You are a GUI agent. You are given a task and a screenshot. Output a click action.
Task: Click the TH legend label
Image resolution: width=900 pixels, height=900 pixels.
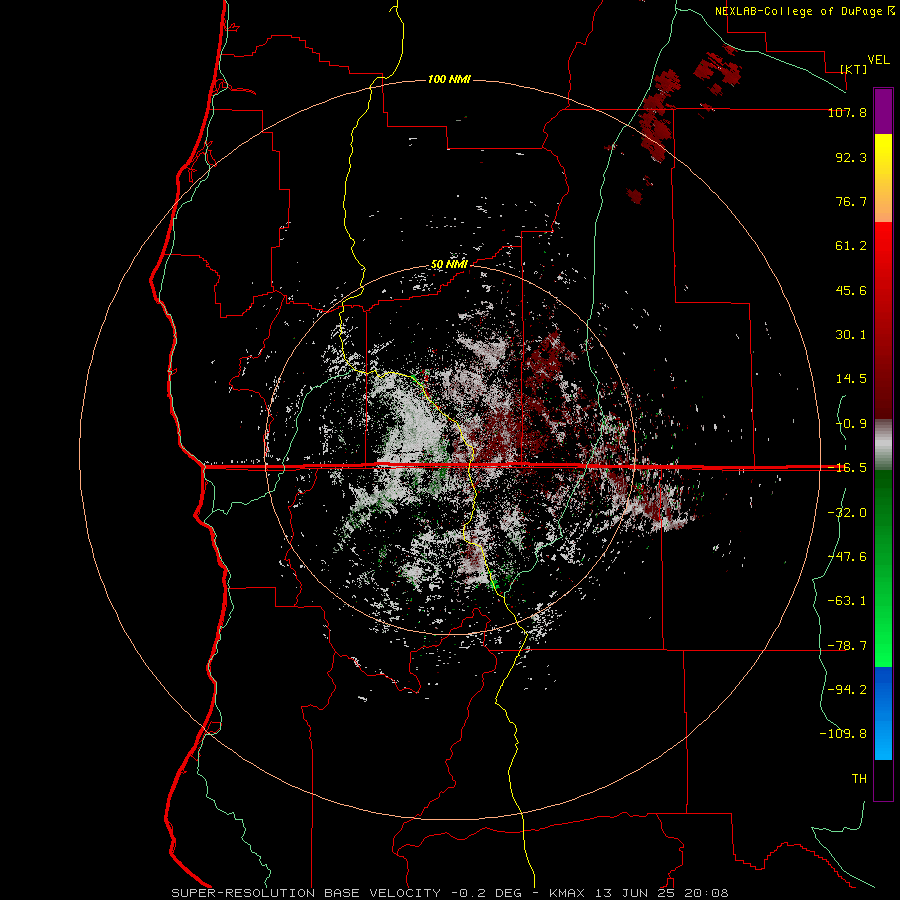(x=859, y=778)
